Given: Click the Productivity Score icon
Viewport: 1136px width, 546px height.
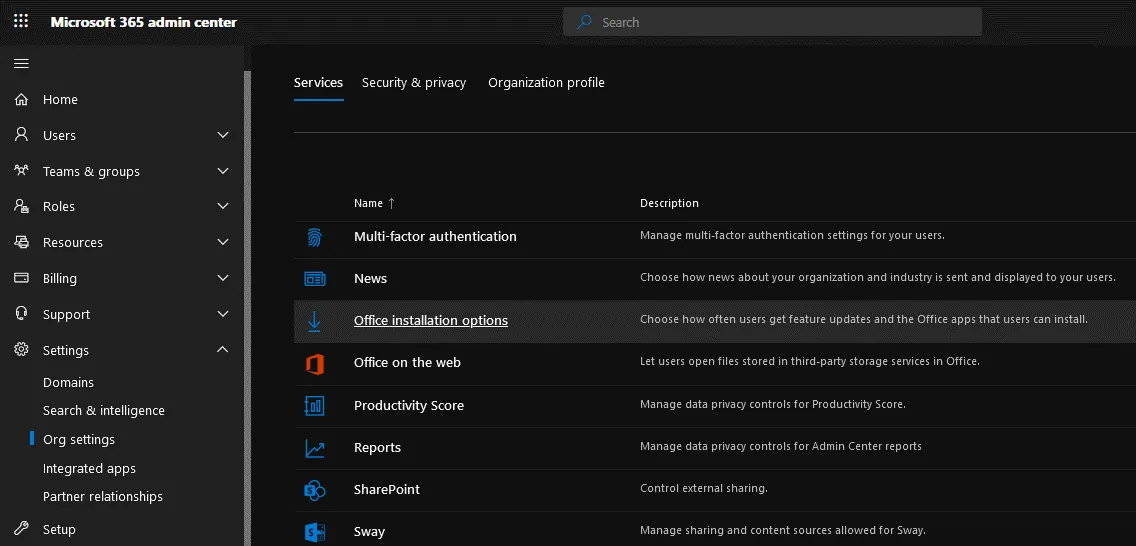Looking at the screenshot, I should click(314, 406).
